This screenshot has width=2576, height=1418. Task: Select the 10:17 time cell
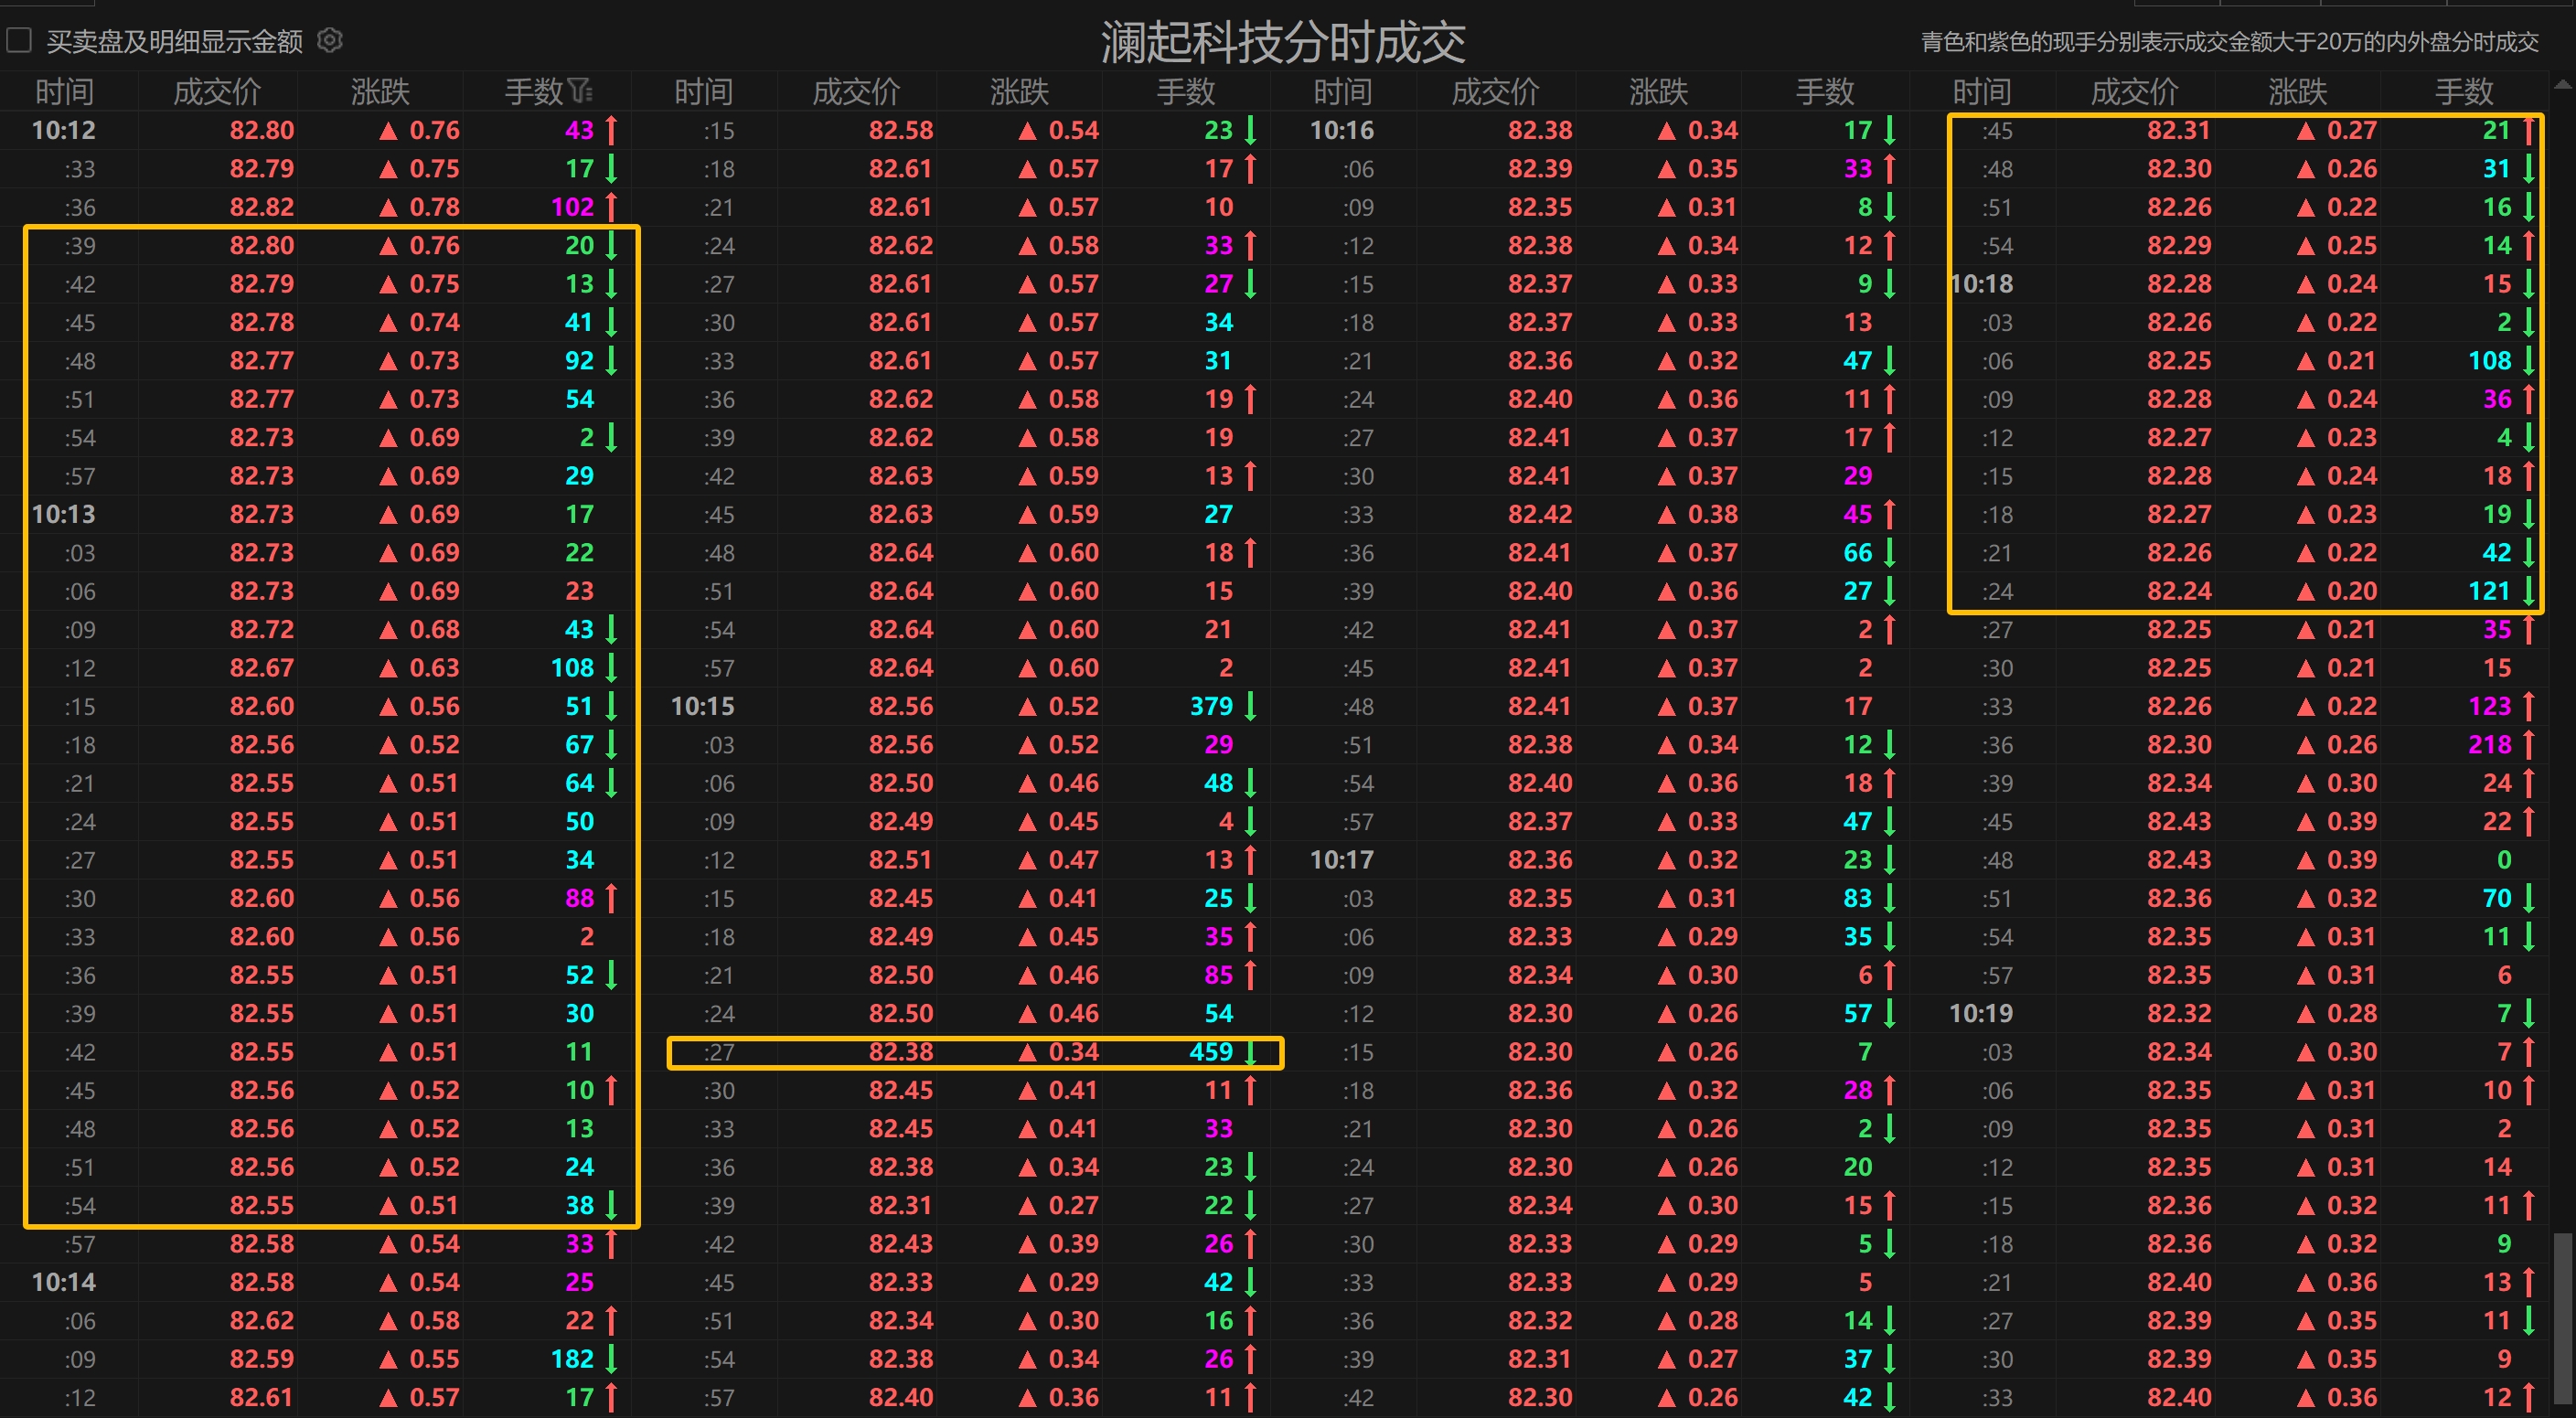[x=1342, y=860]
